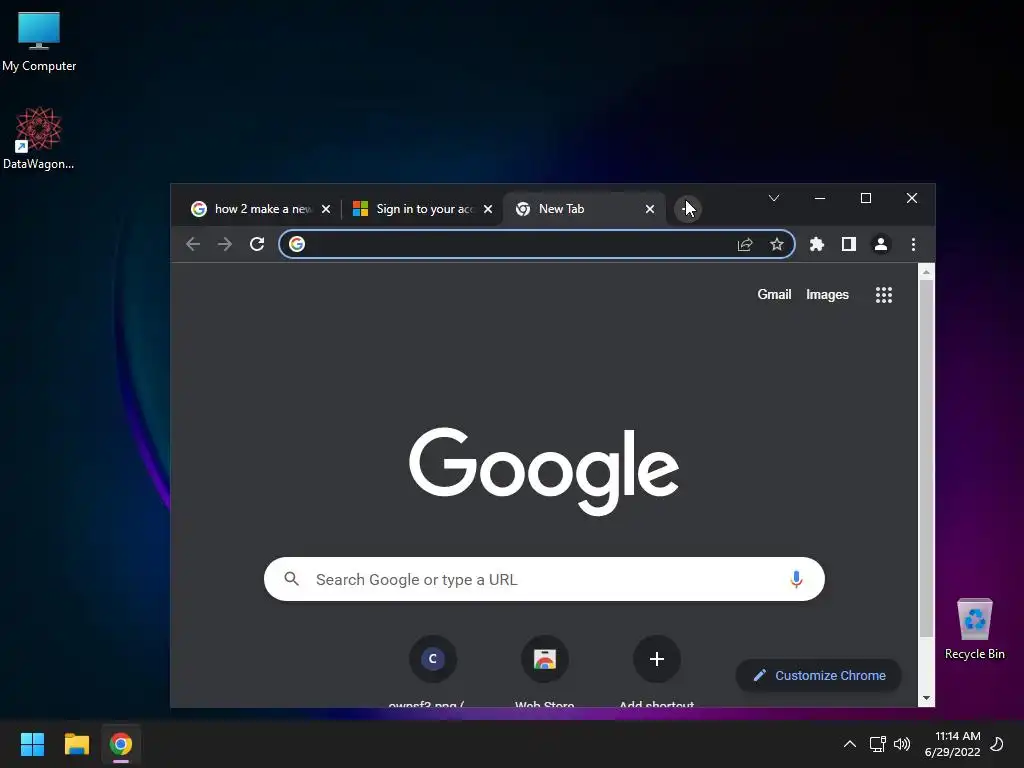Open the Extensions puzzle icon
This screenshot has width=1024, height=768.
click(x=816, y=244)
